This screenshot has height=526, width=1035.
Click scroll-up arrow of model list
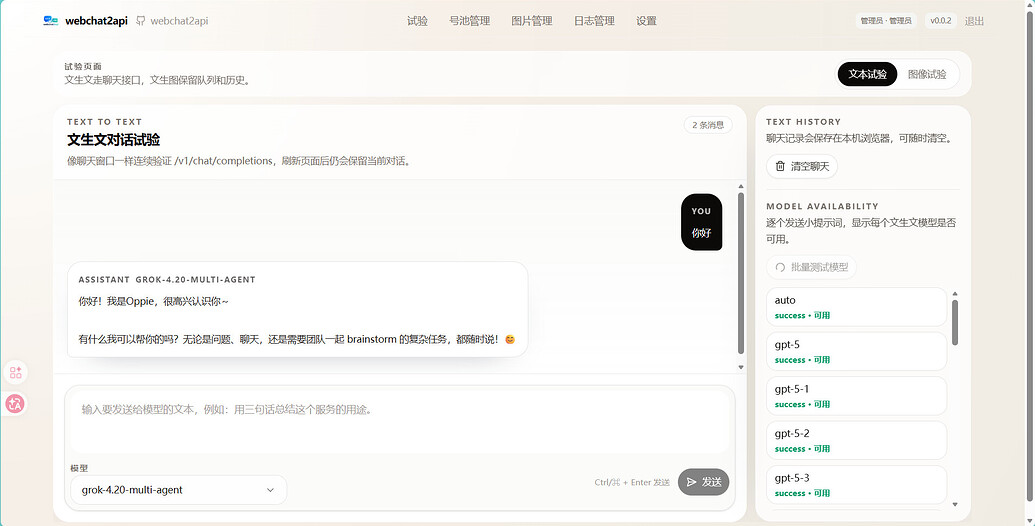coord(954,294)
